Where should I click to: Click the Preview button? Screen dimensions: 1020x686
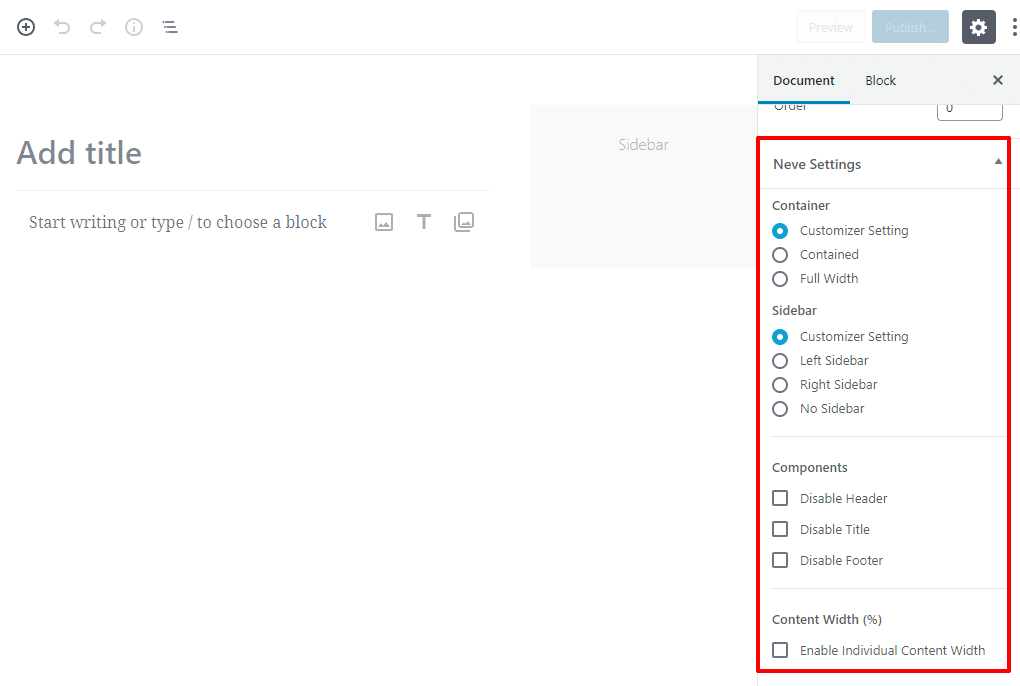(x=830, y=27)
